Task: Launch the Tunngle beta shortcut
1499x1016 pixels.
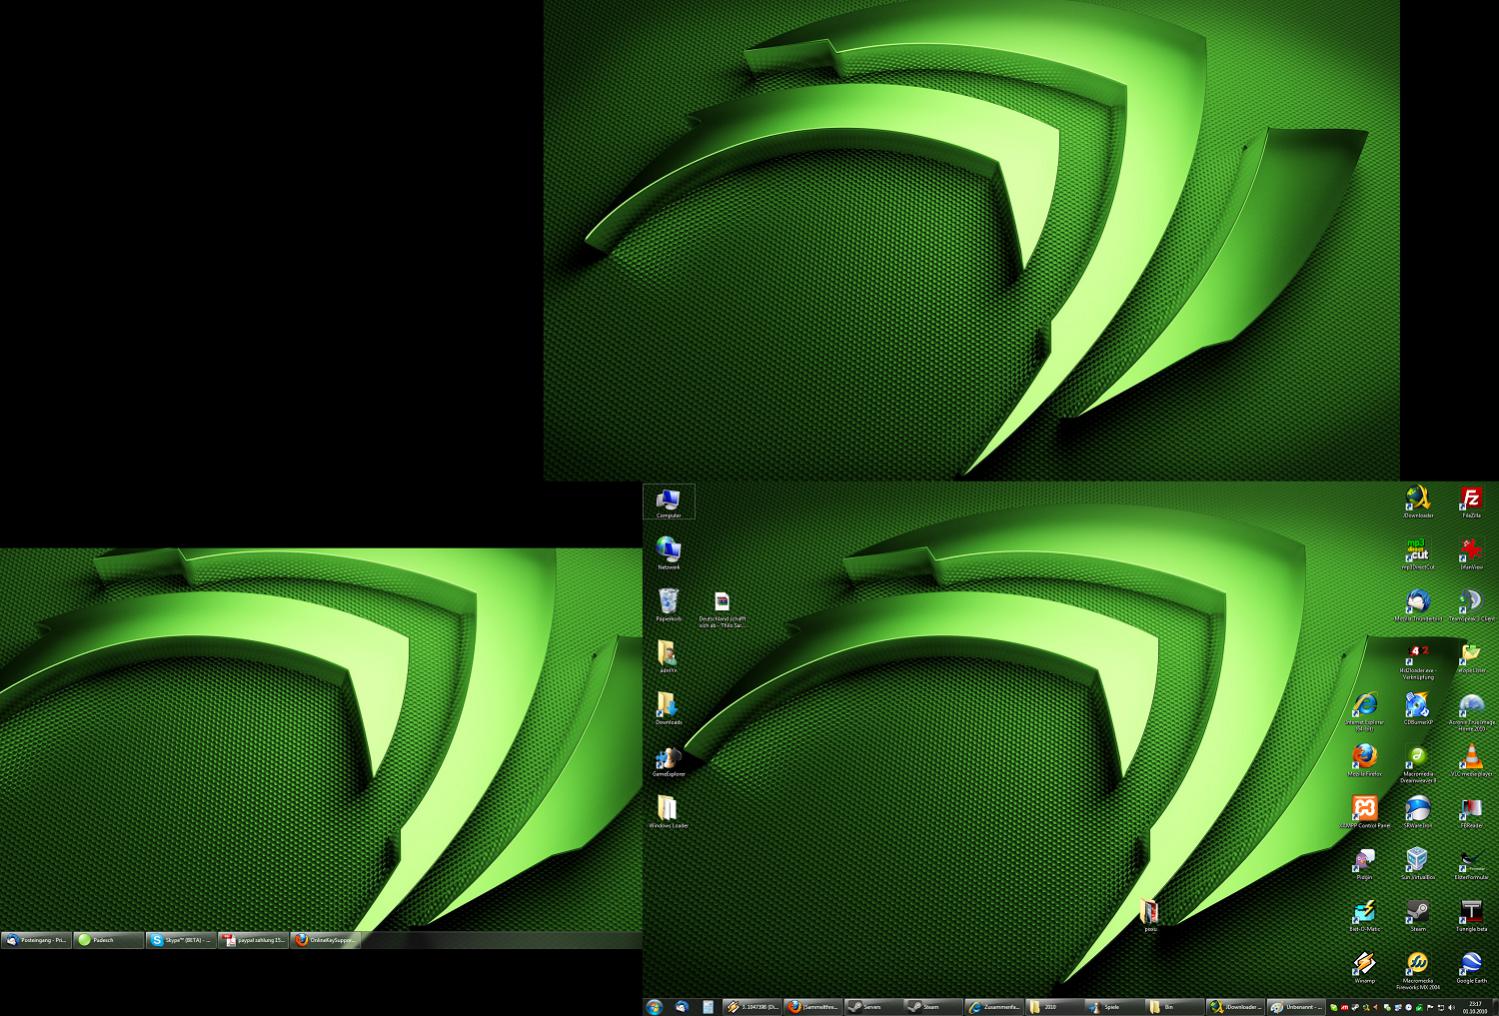Action: pos(1471,916)
